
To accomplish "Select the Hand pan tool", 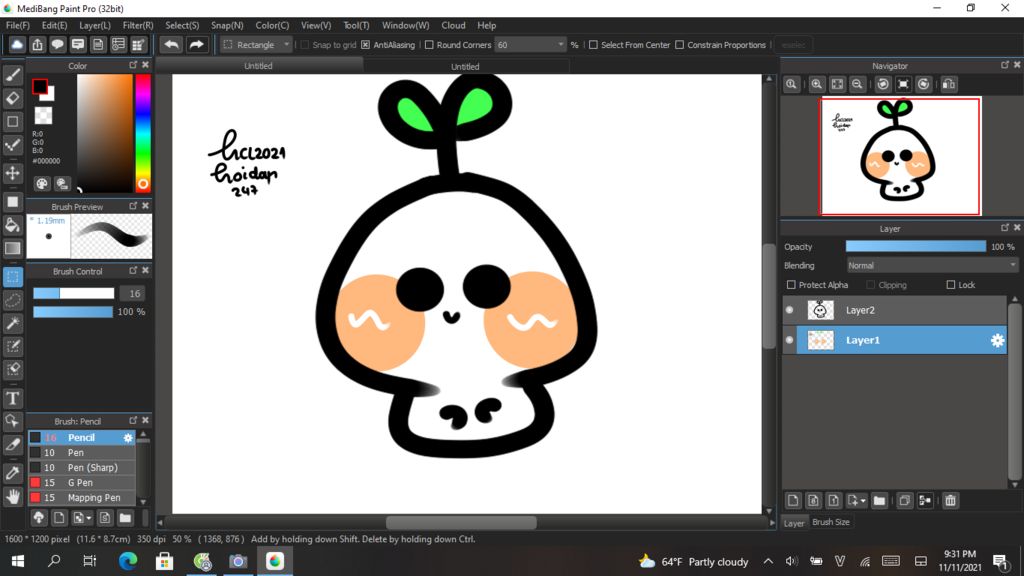I will coord(12,497).
